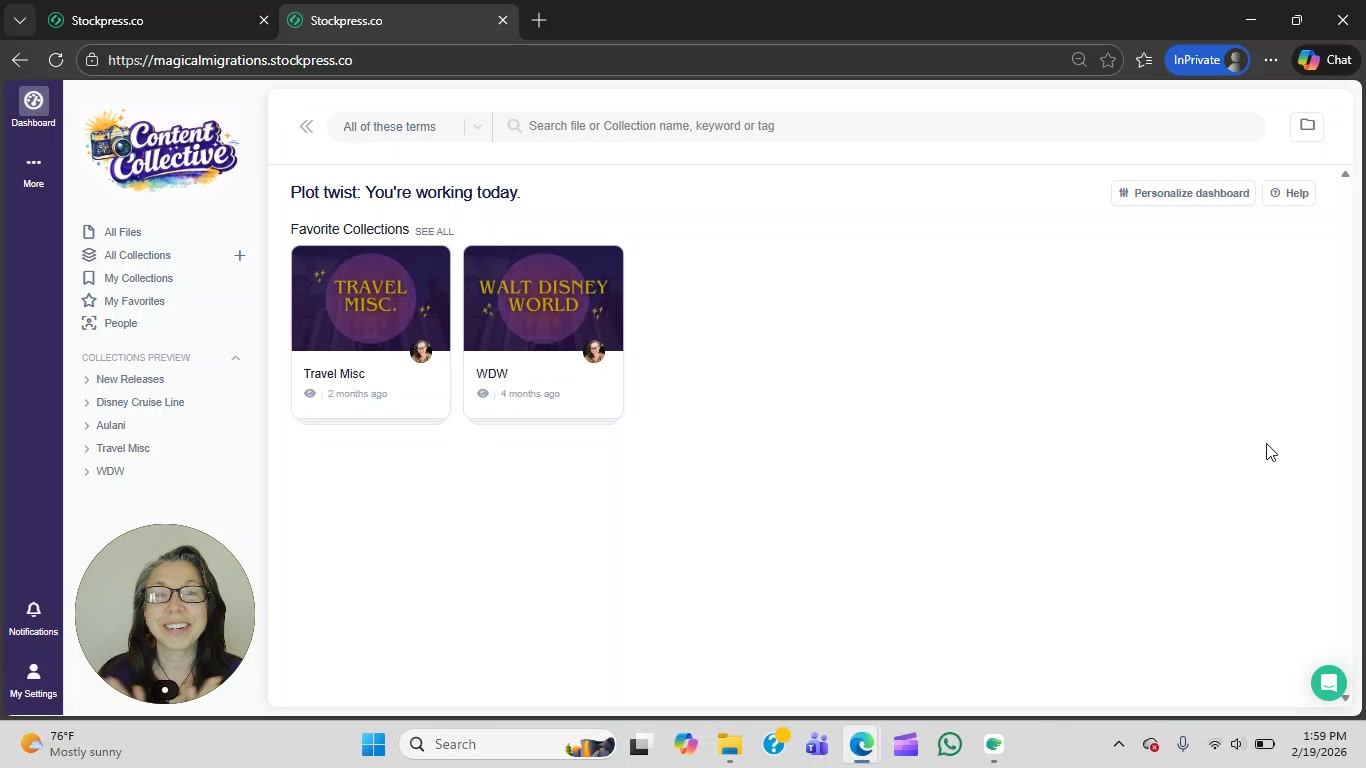Click Personalize dashboard
The height and width of the screenshot is (768, 1366).
coord(1184,193)
